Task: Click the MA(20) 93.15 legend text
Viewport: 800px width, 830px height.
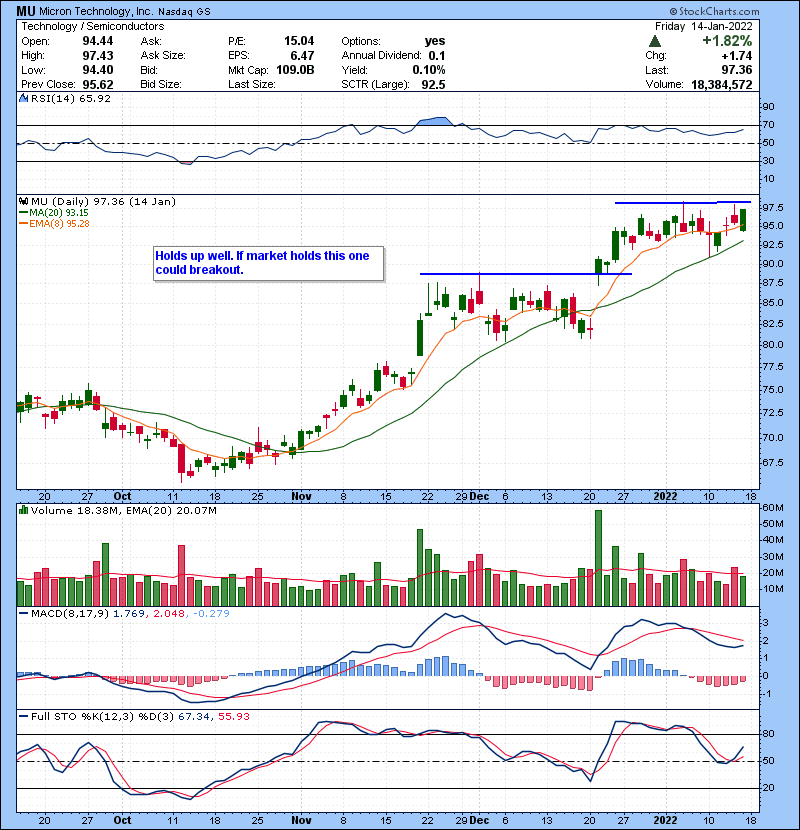Action: [x=59, y=213]
